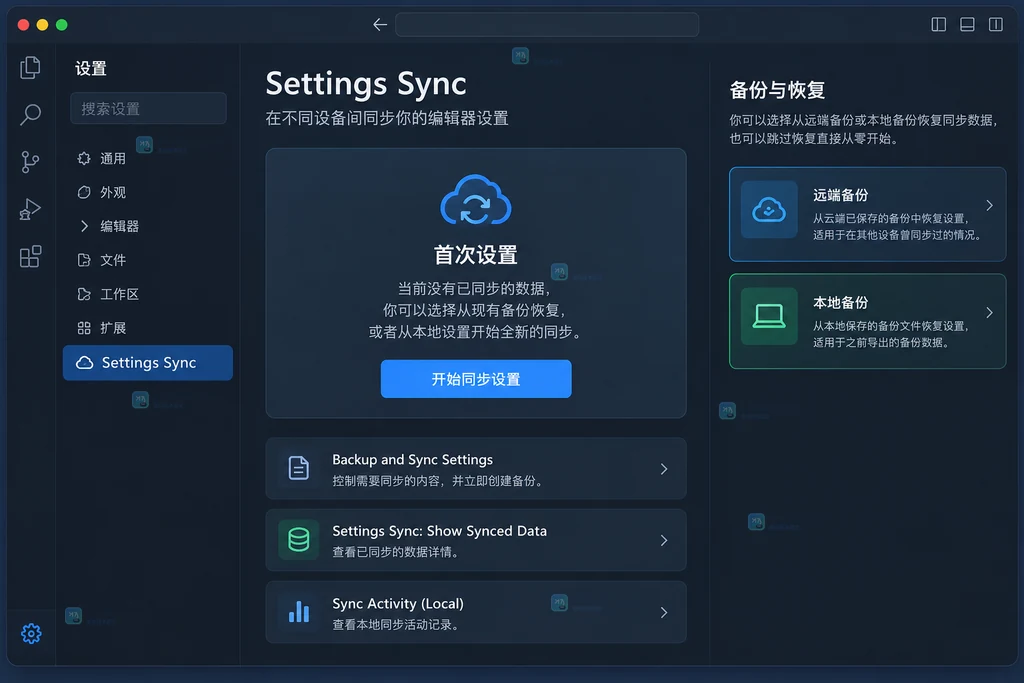Image resolution: width=1024 pixels, height=683 pixels.
Task: Click the 开始同步设置 button
Action: (476, 379)
